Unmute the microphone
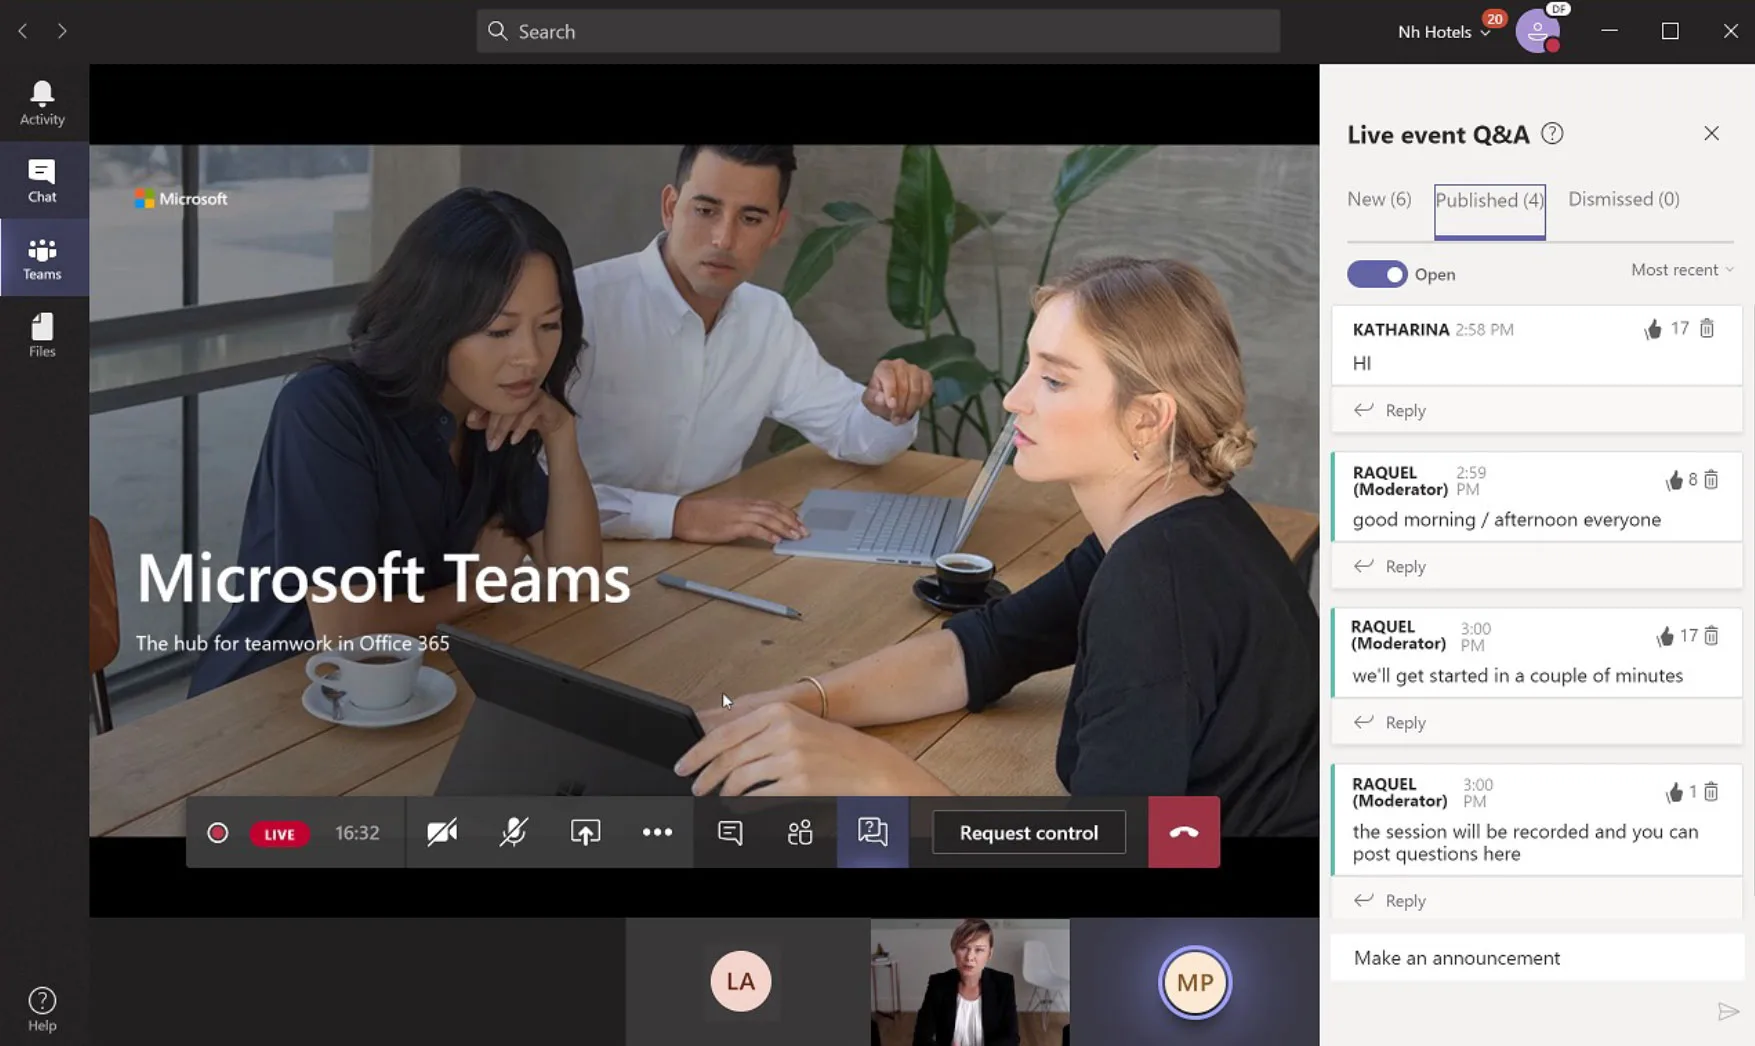The height and width of the screenshot is (1046, 1755). tap(514, 832)
